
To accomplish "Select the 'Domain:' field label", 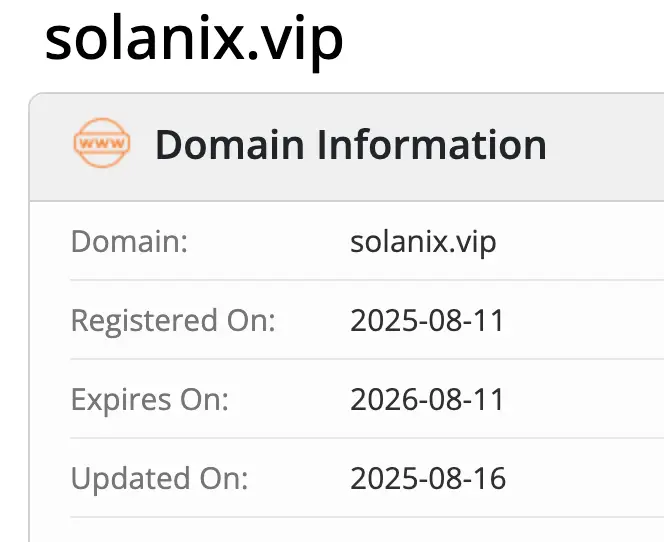I will click(129, 242).
